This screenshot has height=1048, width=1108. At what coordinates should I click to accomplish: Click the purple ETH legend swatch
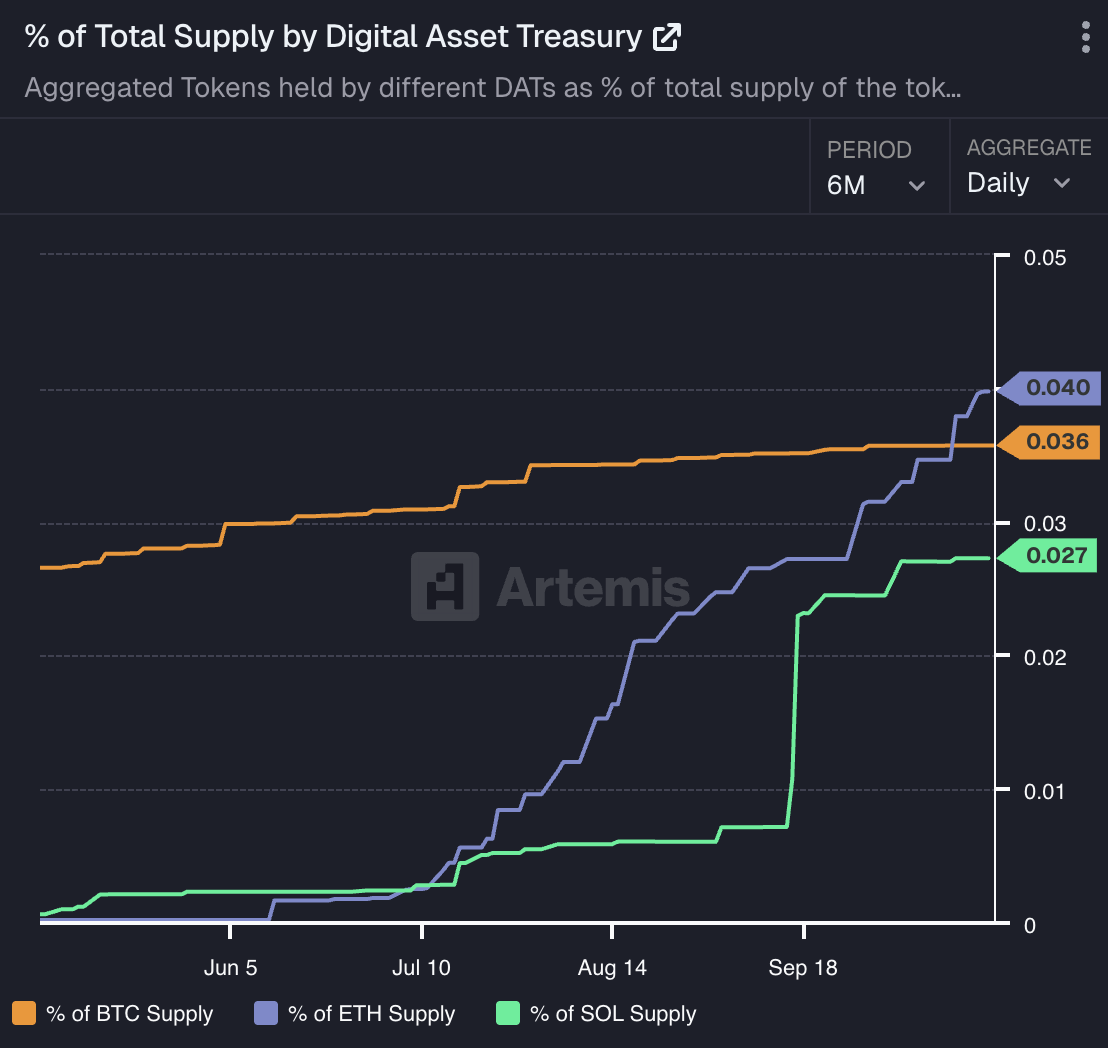pyautogui.click(x=267, y=1014)
